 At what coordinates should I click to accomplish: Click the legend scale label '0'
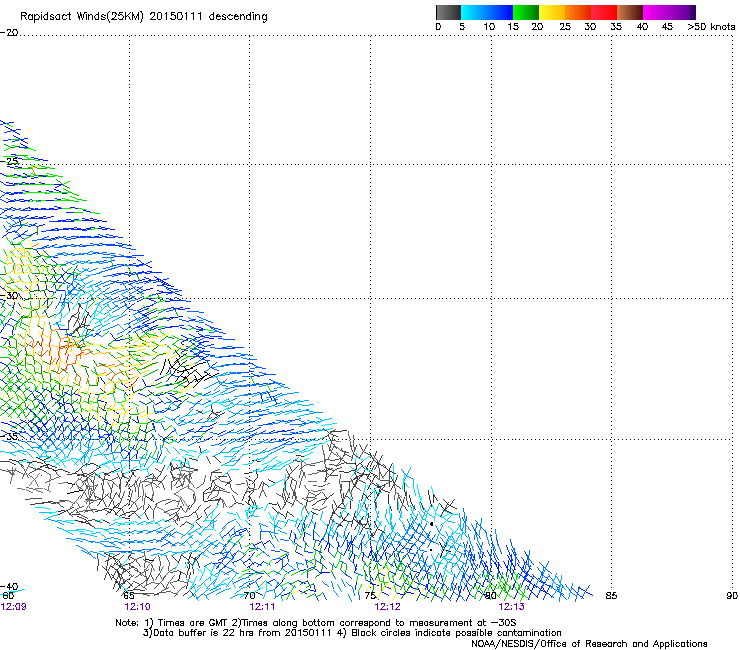point(438,27)
